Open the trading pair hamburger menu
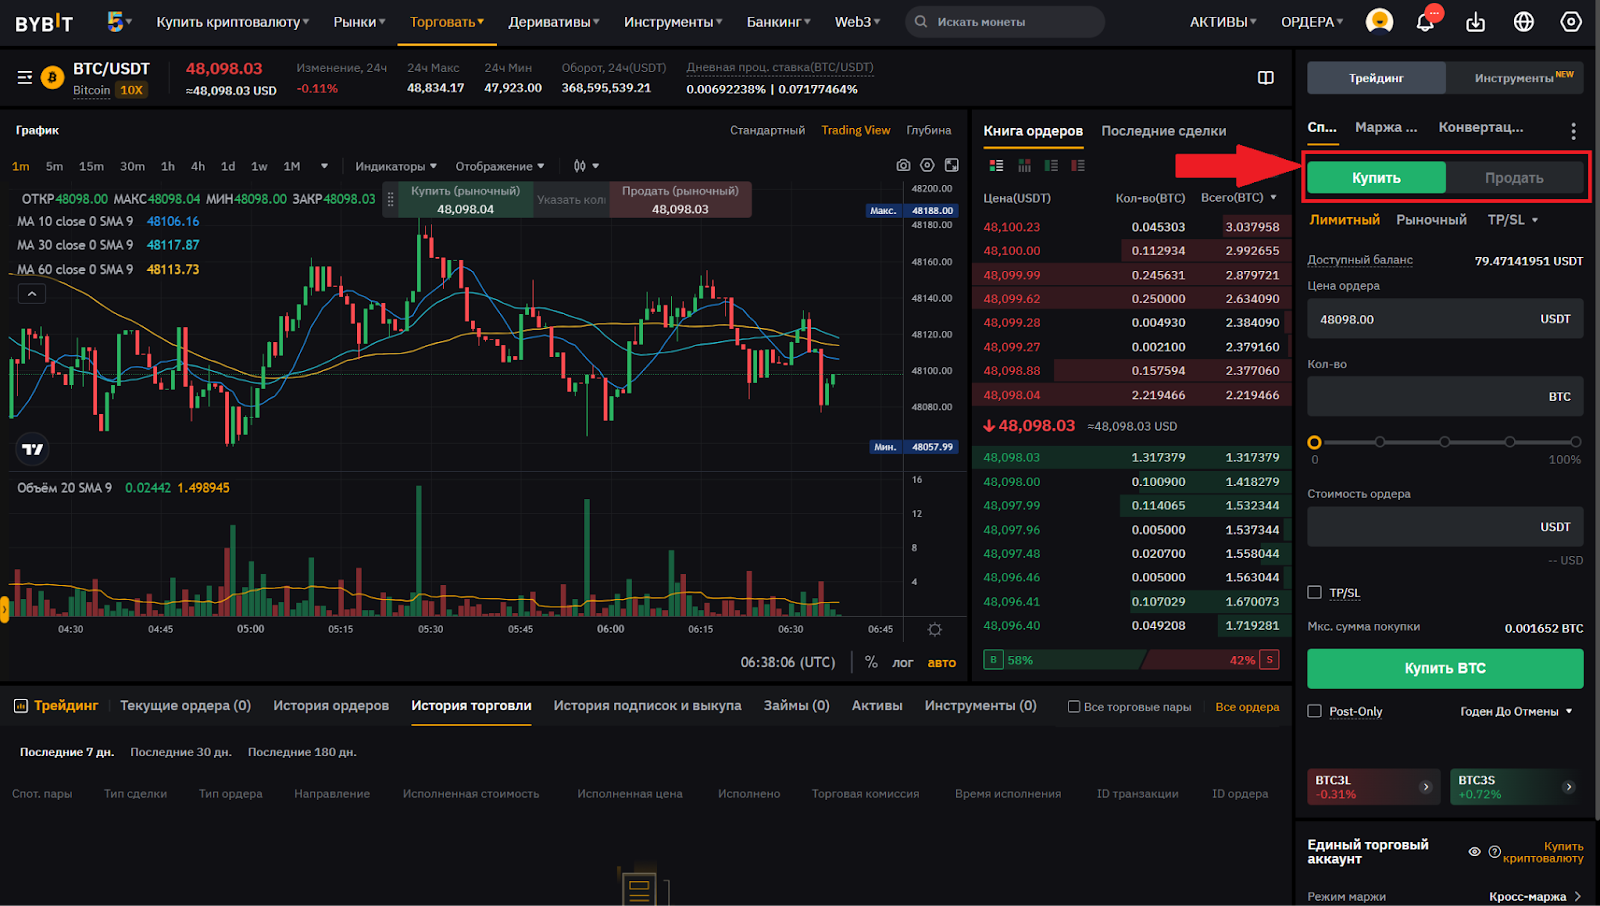The height and width of the screenshot is (906, 1600). pos(25,77)
